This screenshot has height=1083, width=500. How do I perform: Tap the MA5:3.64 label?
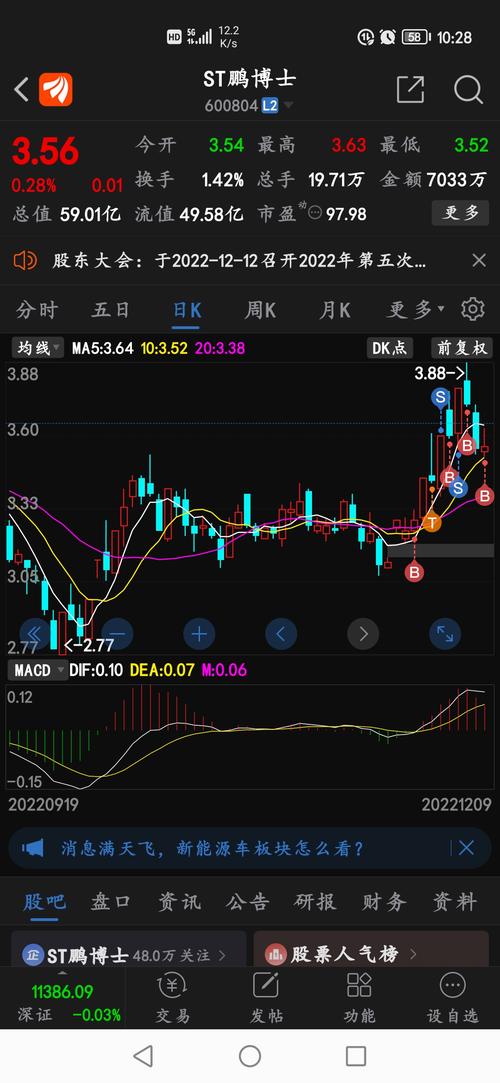(x=102, y=348)
